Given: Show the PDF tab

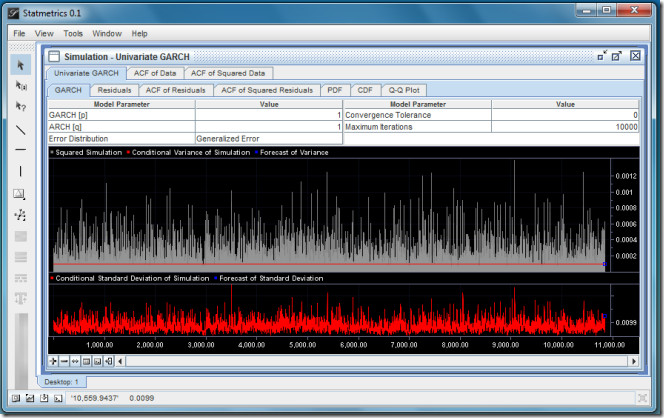Looking at the screenshot, I should [335, 90].
